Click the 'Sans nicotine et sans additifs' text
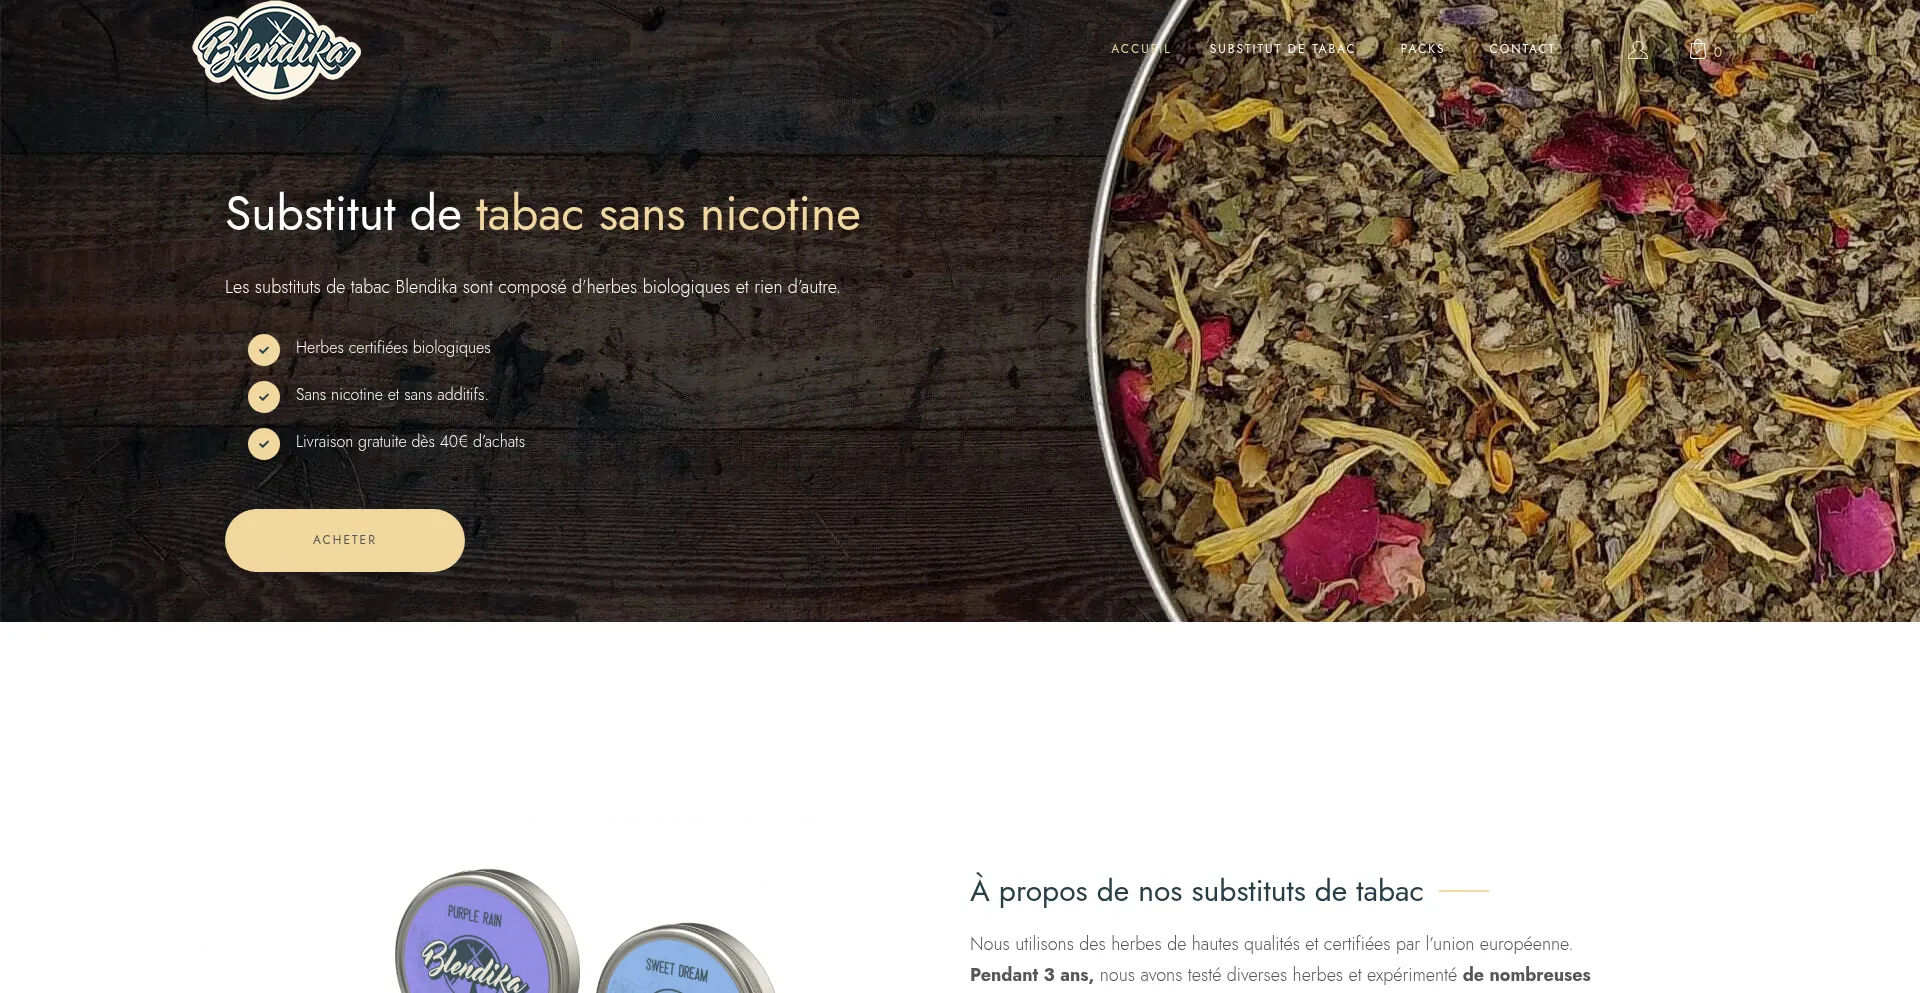Screen dimensions: 1920x993 [392, 395]
